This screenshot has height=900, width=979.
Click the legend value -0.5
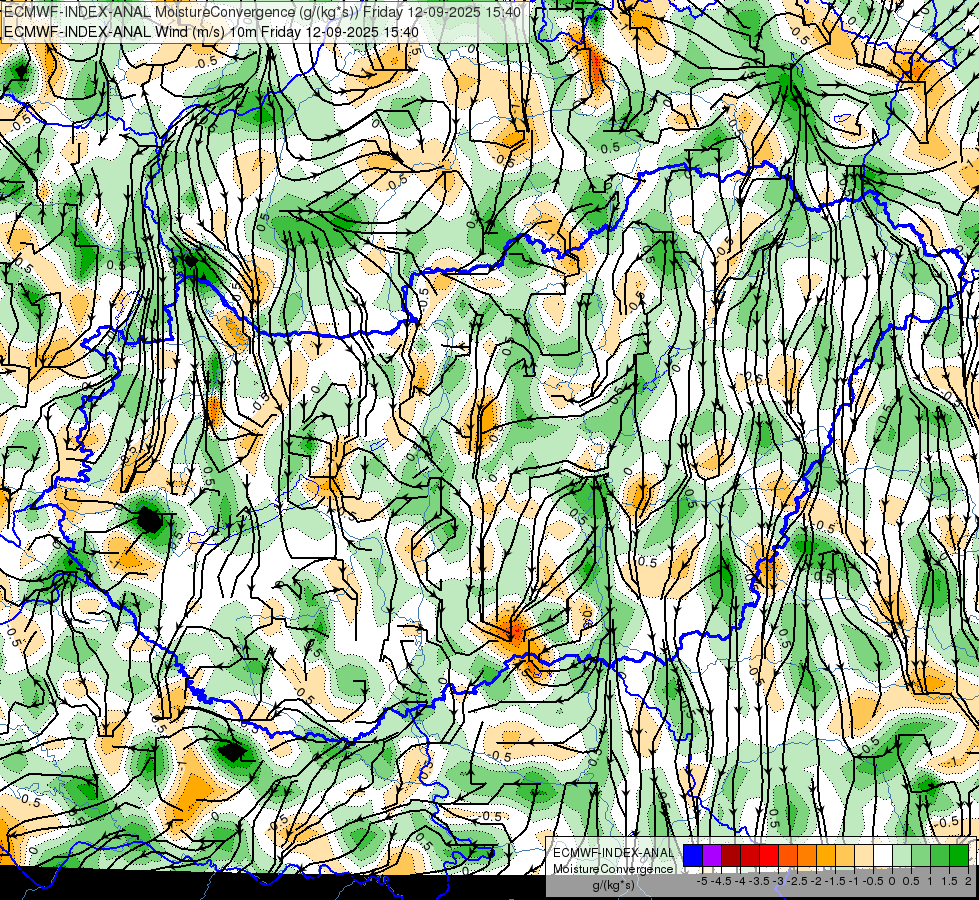(x=873, y=881)
